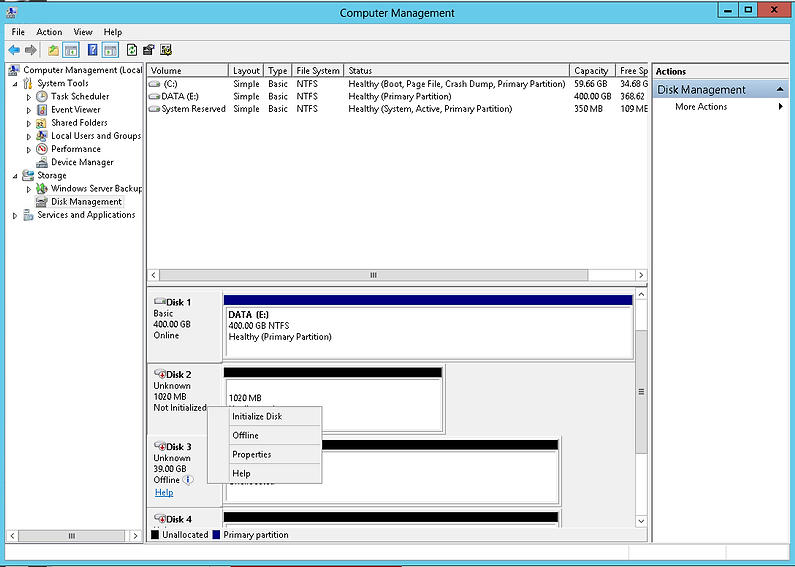Click the Forward arrow toolbar icon
The width and height of the screenshot is (795, 567).
pos(30,50)
